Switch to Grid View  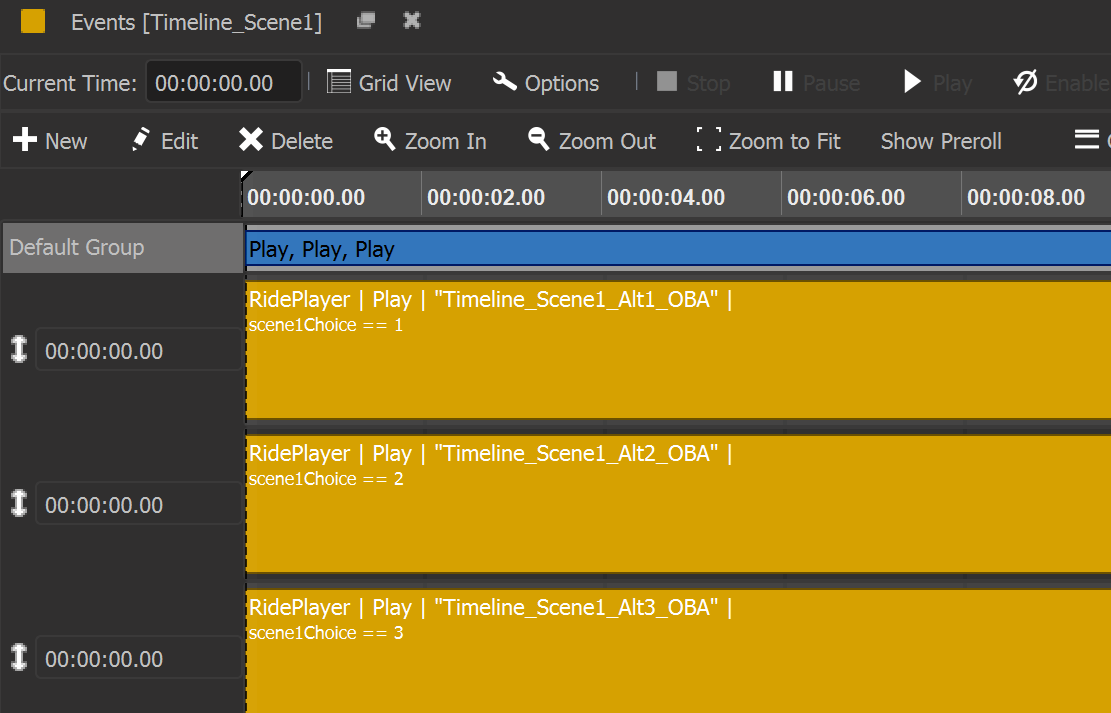coord(389,83)
